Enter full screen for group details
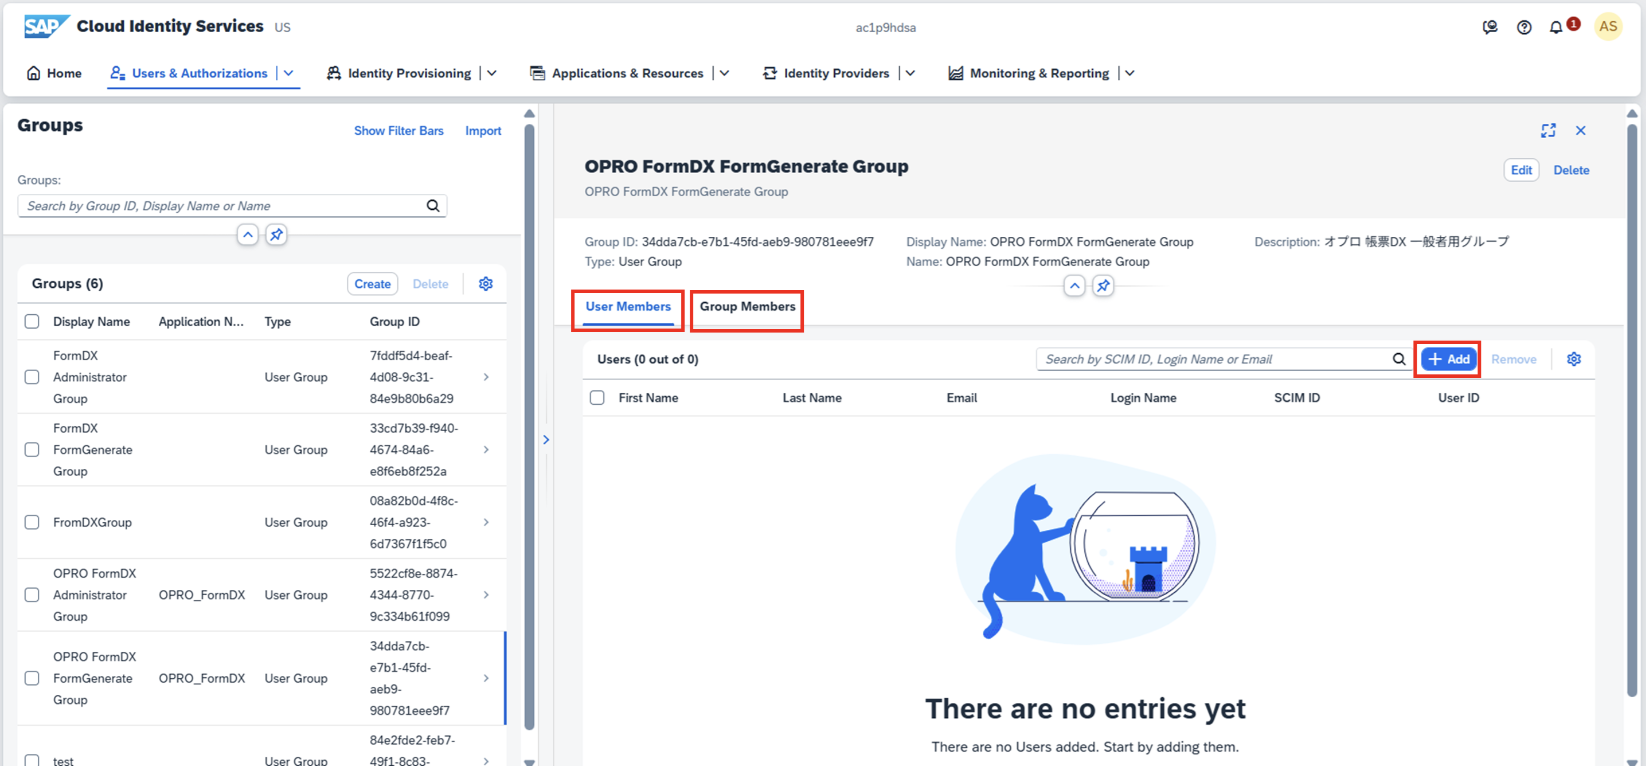Image resolution: width=1646 pixels, height=766 pixels. (x=1548, y=131)
